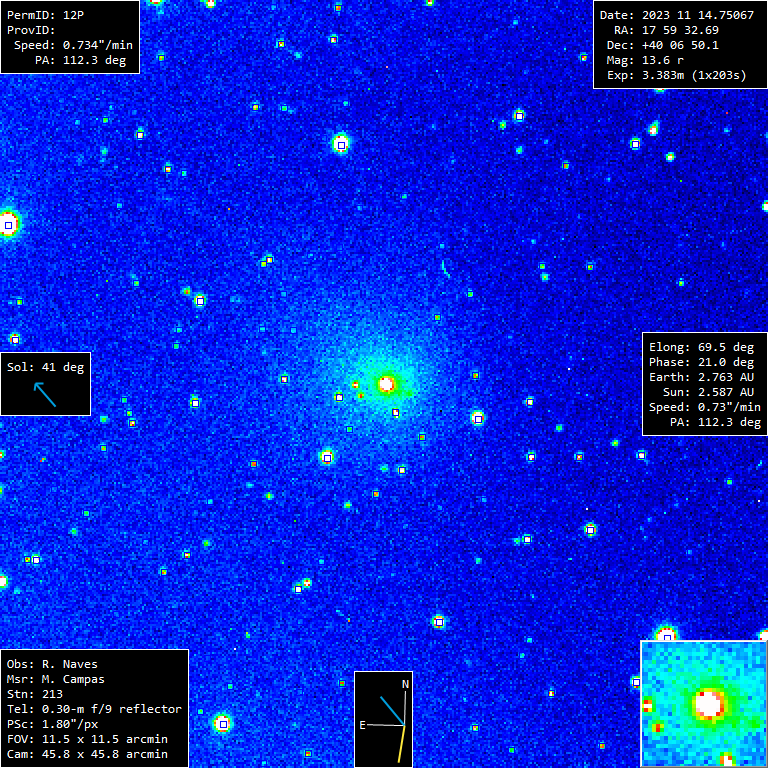The image size is (768, 768).
Task: Click the 'E' label on the compass
Action: 362,725
